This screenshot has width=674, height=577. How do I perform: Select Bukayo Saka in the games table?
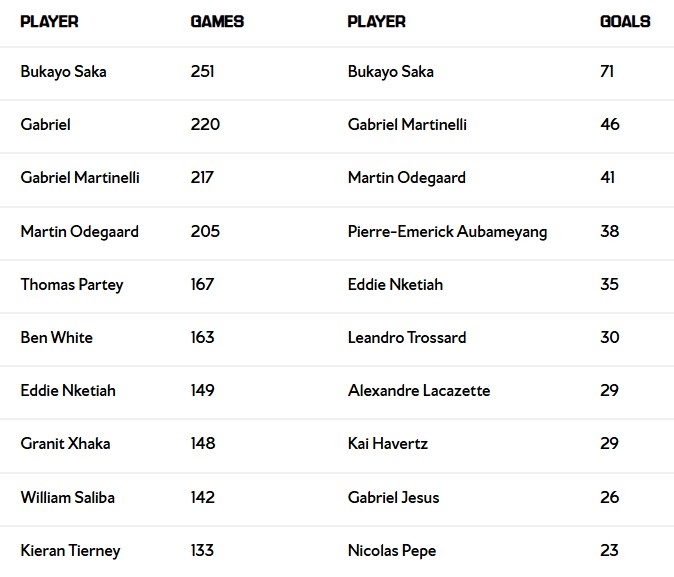pyautogui.click(x=63, y=72)
